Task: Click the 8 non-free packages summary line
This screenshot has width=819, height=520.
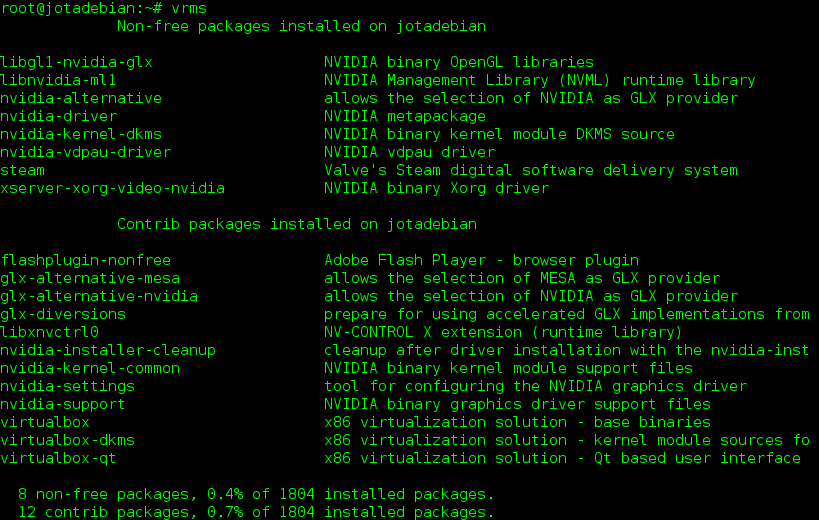Action: (x=256, y=494)
